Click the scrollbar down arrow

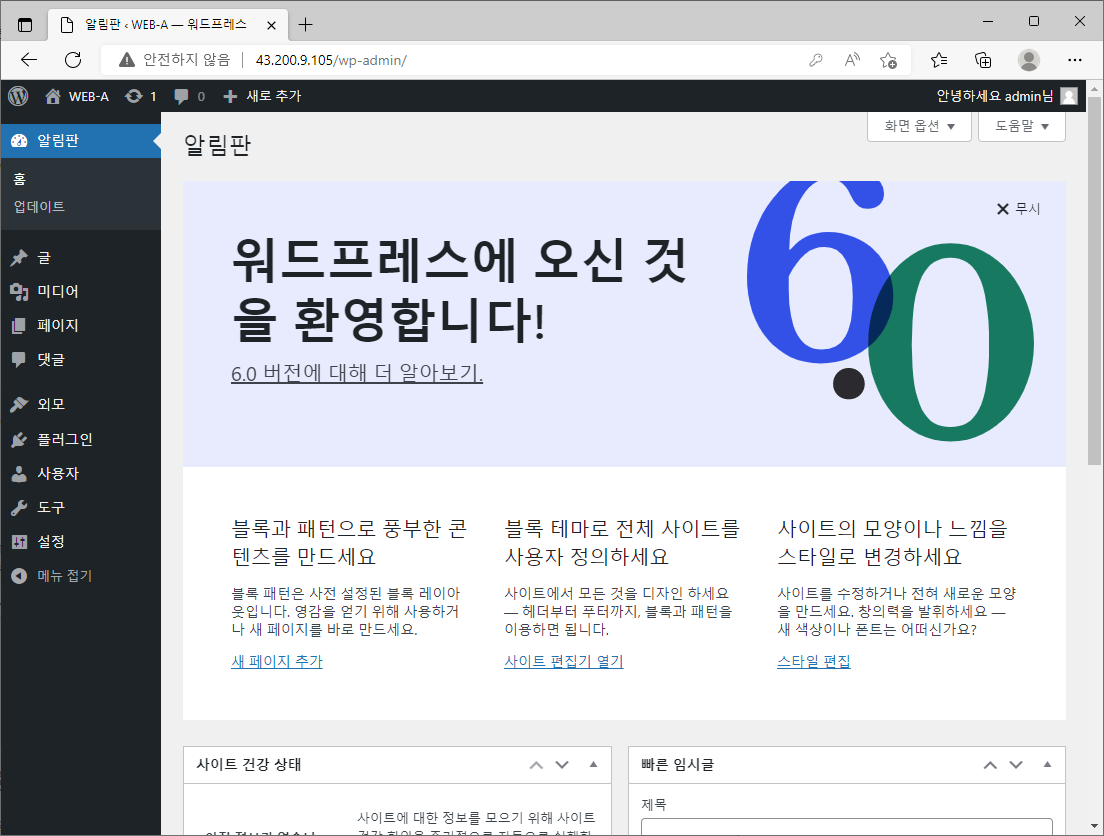pos(1093,825)
